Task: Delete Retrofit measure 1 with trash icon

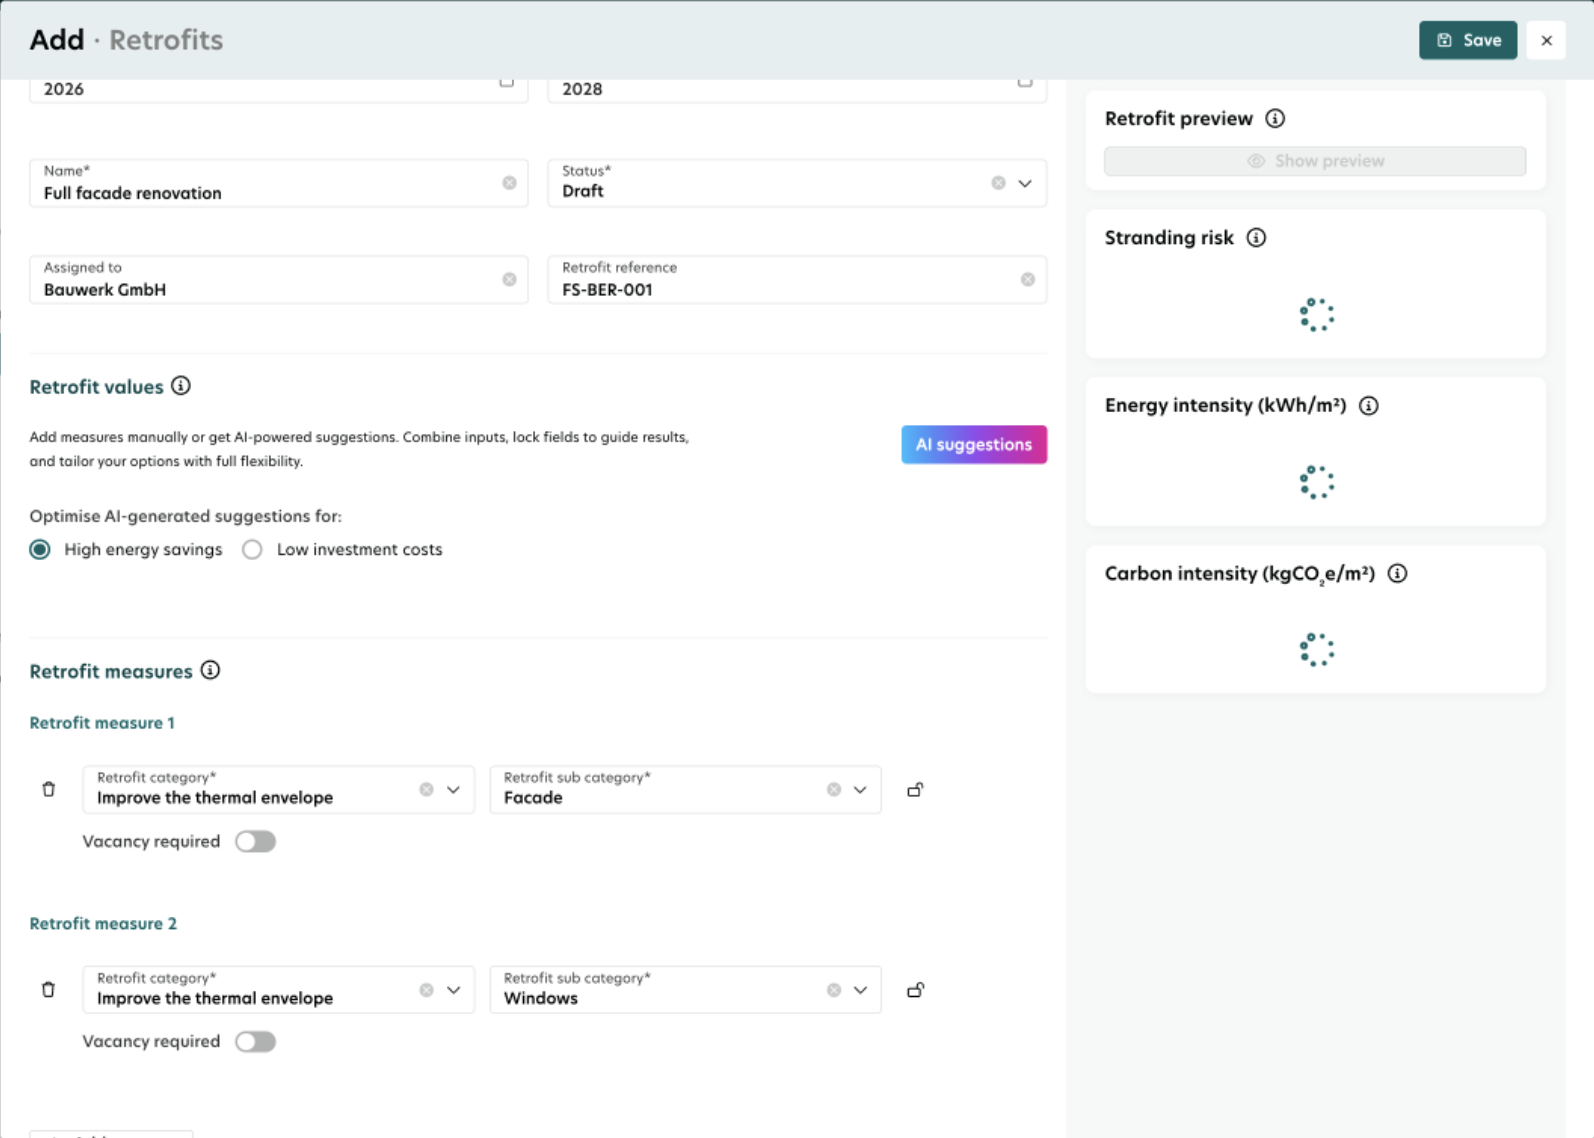Action: (48, 789)
